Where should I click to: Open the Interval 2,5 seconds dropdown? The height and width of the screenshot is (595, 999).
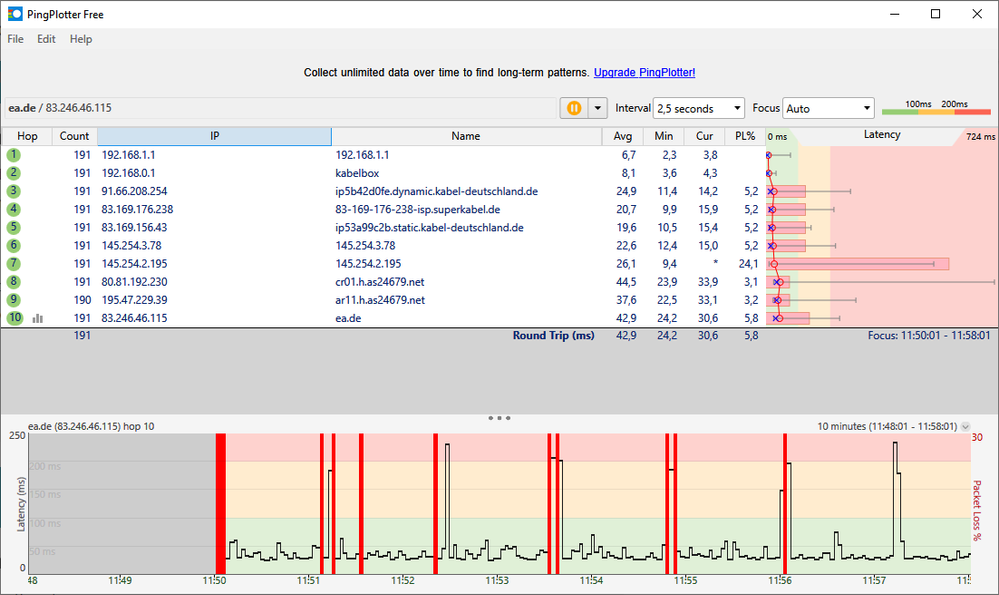pos(698,108)
